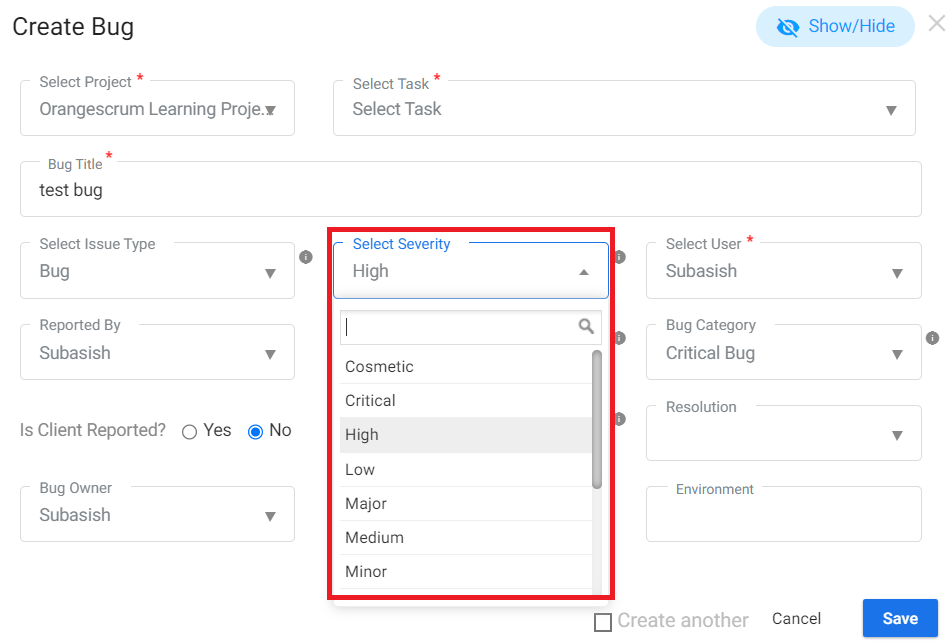948x641 pixels.
Task: Collapse Select Severity with the up arrow
Action: (583, 272)
